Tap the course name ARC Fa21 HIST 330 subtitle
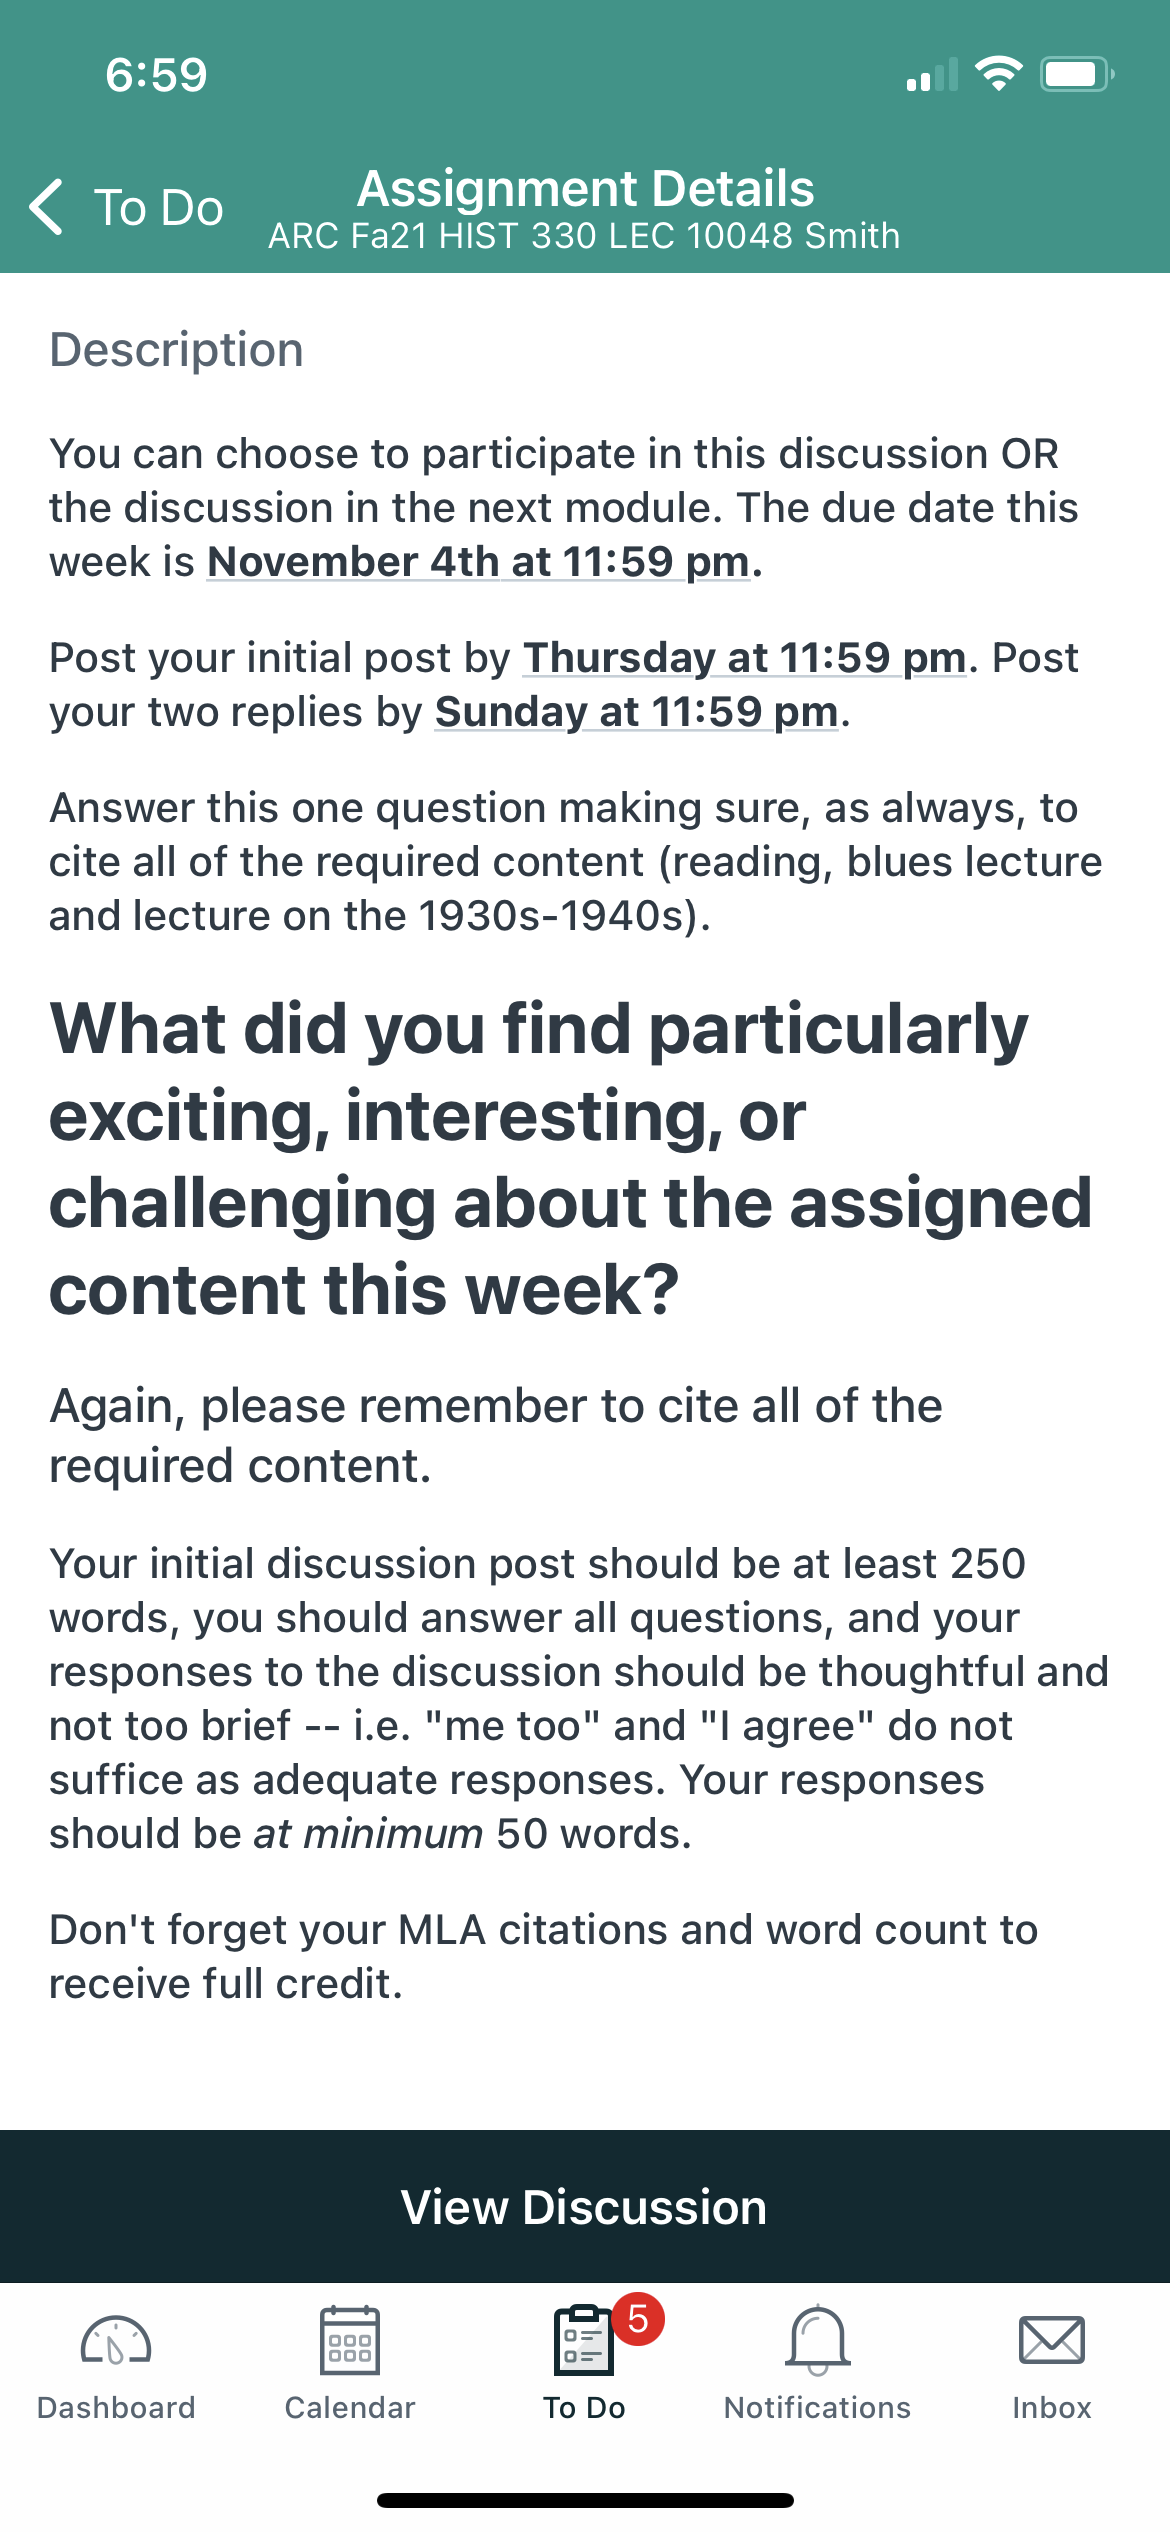This screenshot has height=2532, width=1170. point(584,236)
